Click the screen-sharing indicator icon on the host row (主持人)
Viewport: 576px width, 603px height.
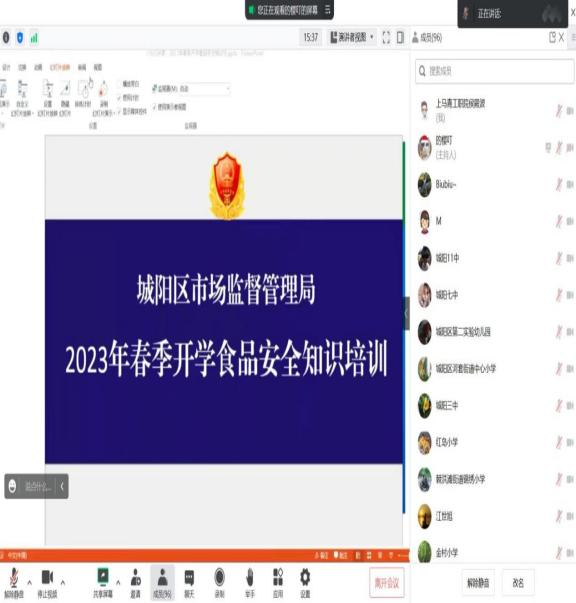coord(548,148)
